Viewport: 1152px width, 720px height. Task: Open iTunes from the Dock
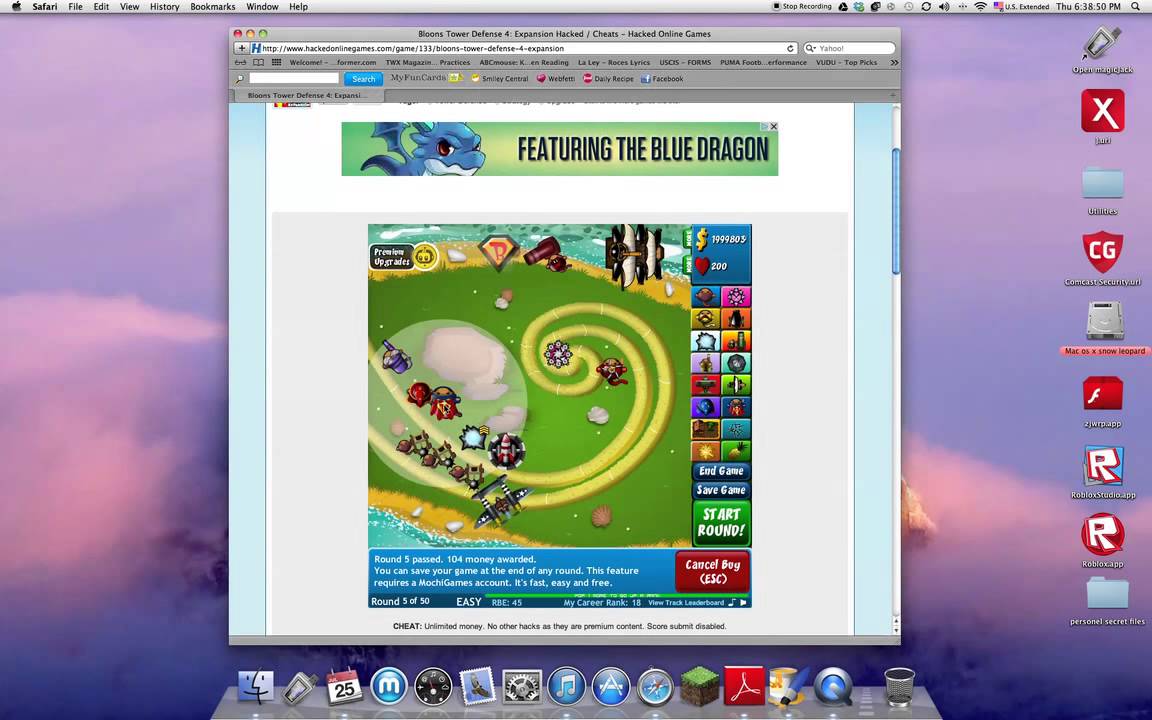(x=566, y=685)
